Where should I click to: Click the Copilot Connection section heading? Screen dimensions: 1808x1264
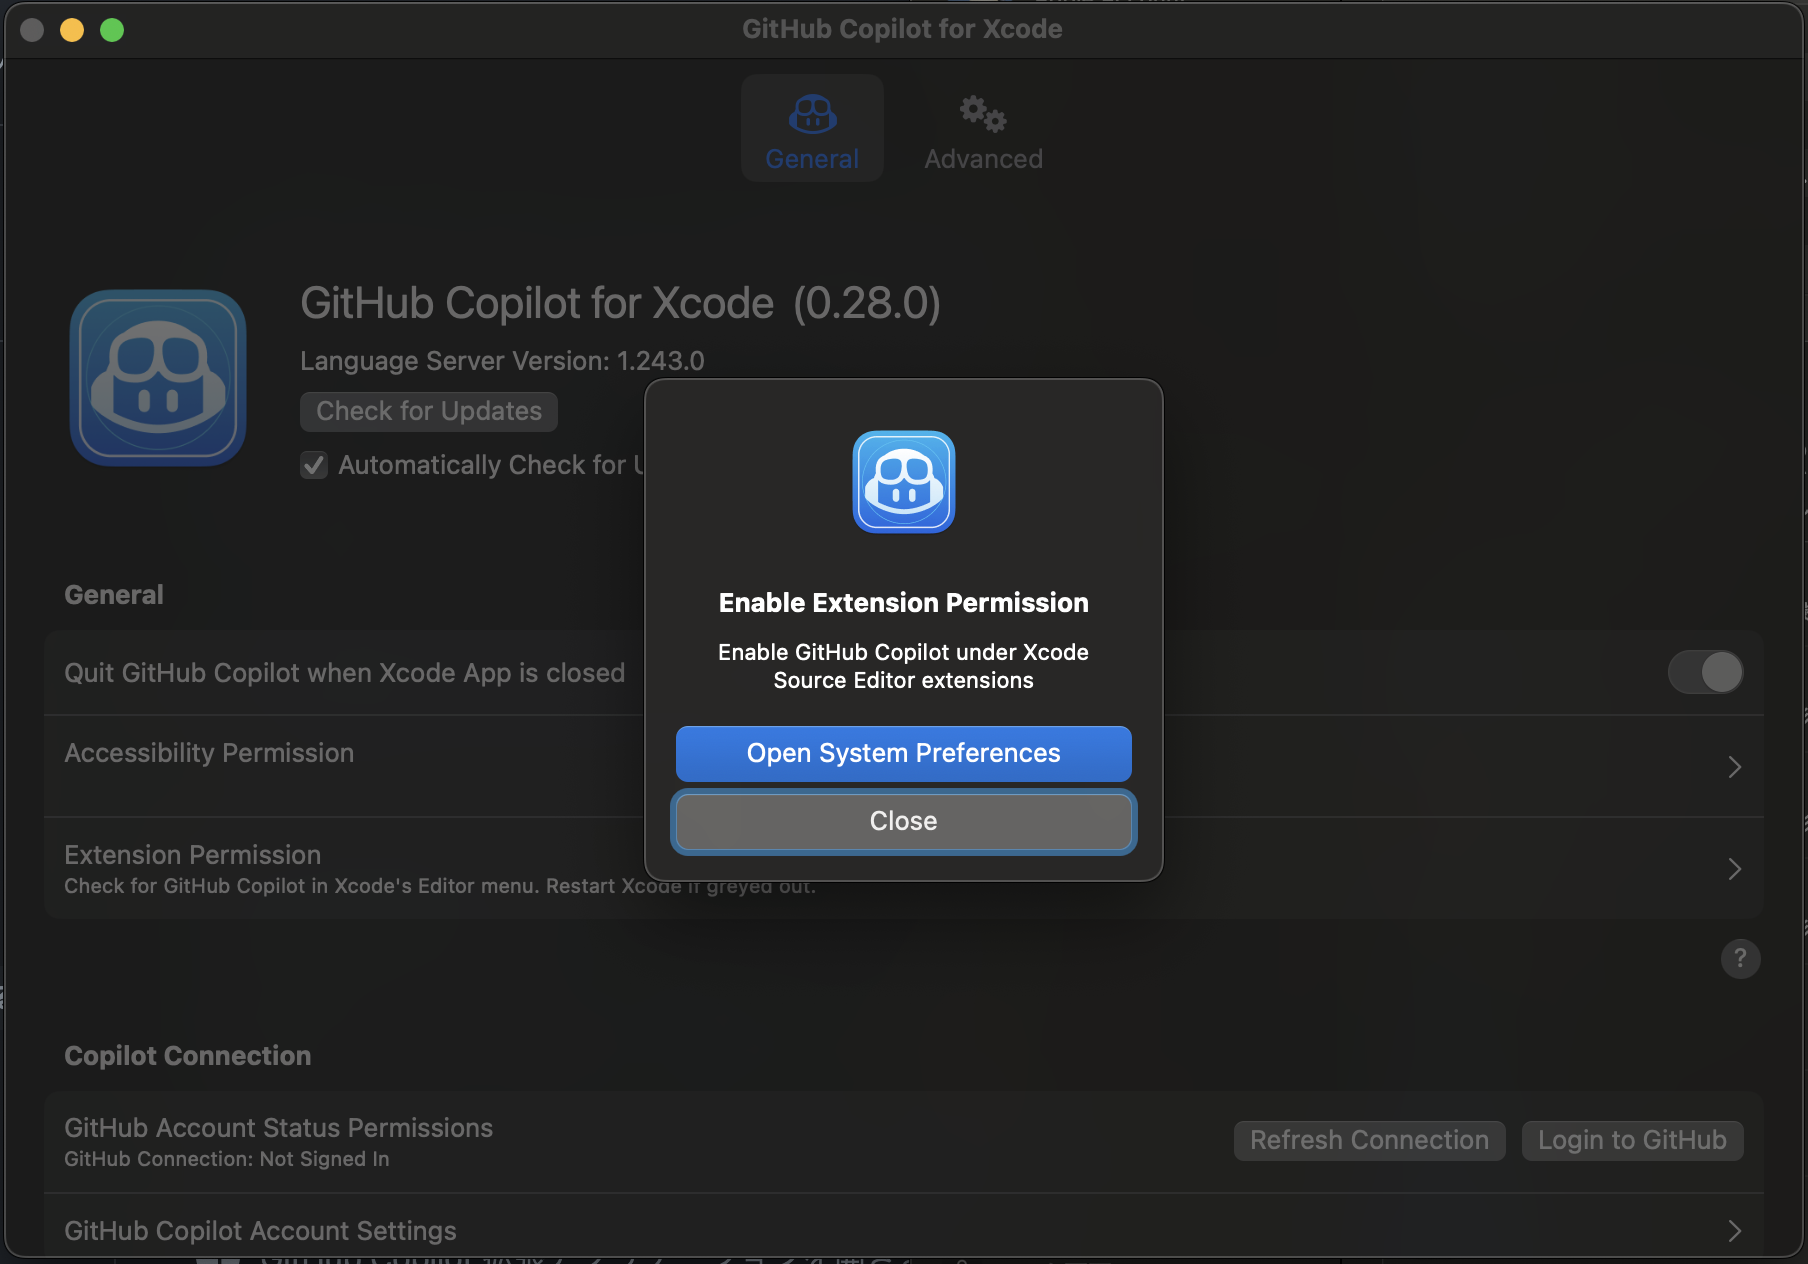click(188, 1056)
